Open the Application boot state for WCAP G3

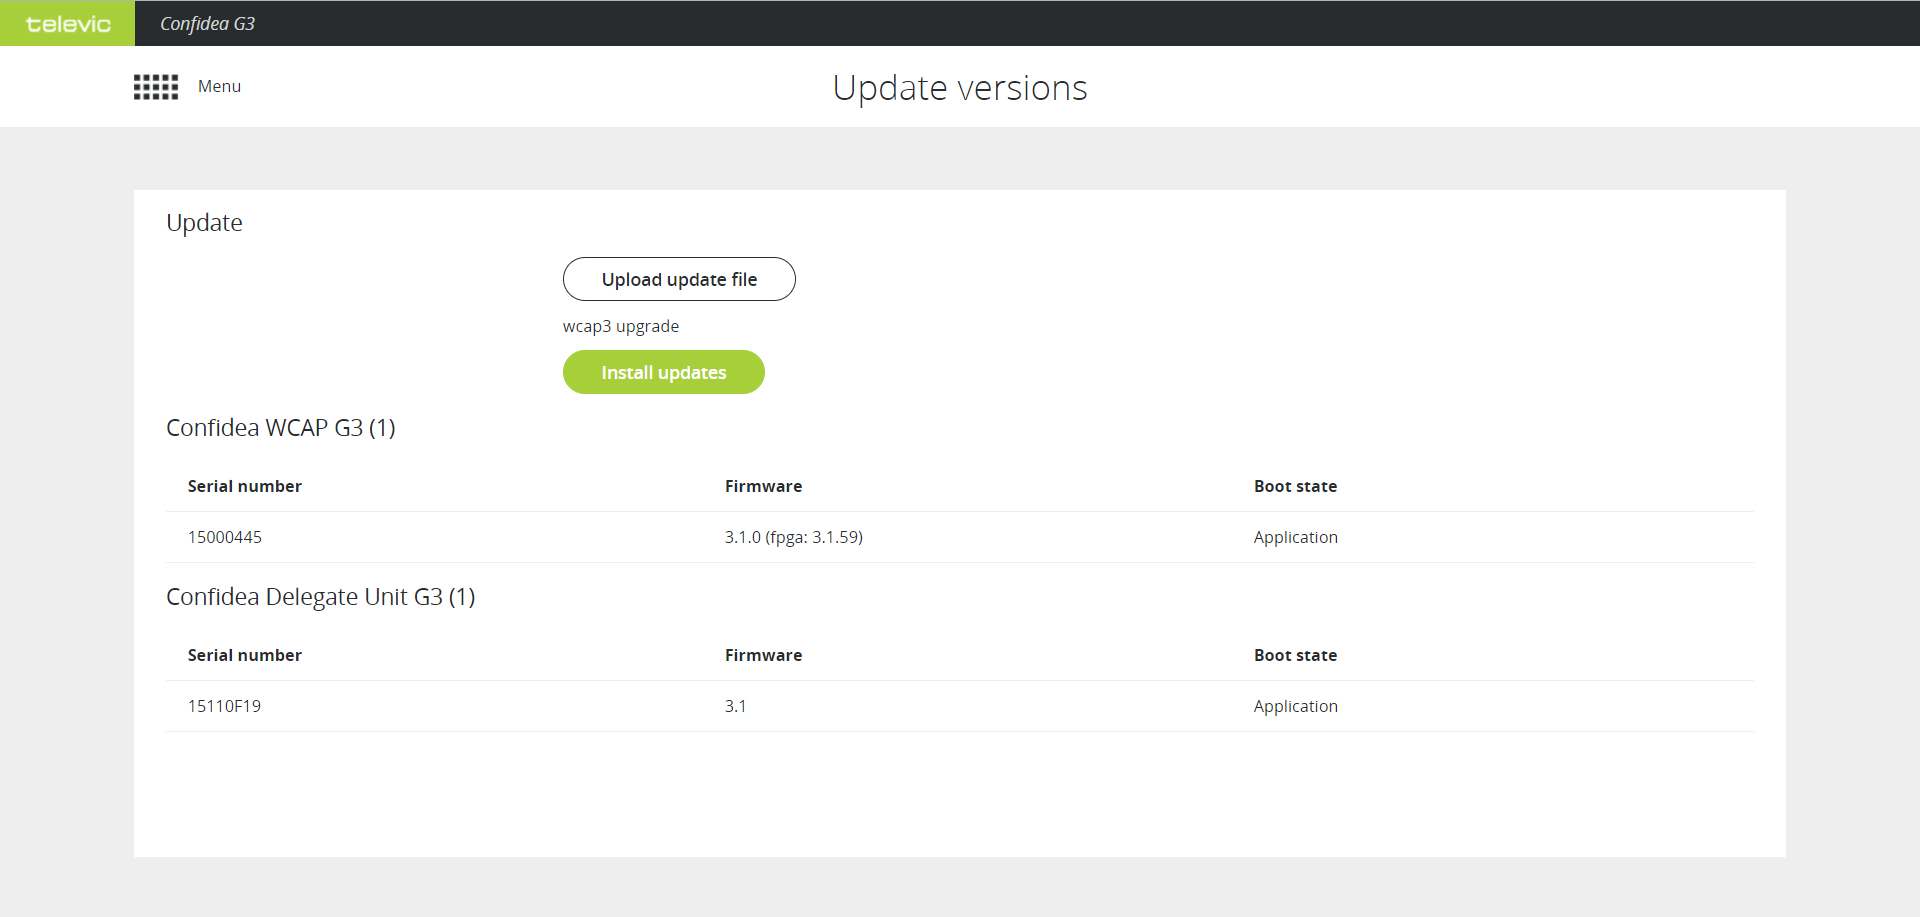(x=1295, y=537)
